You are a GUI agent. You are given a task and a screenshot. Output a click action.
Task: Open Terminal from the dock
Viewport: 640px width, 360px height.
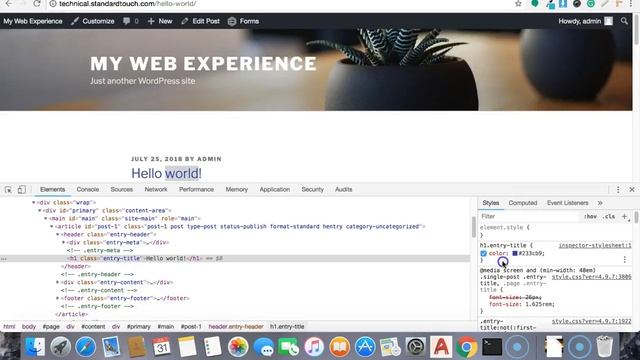(492, 347)
